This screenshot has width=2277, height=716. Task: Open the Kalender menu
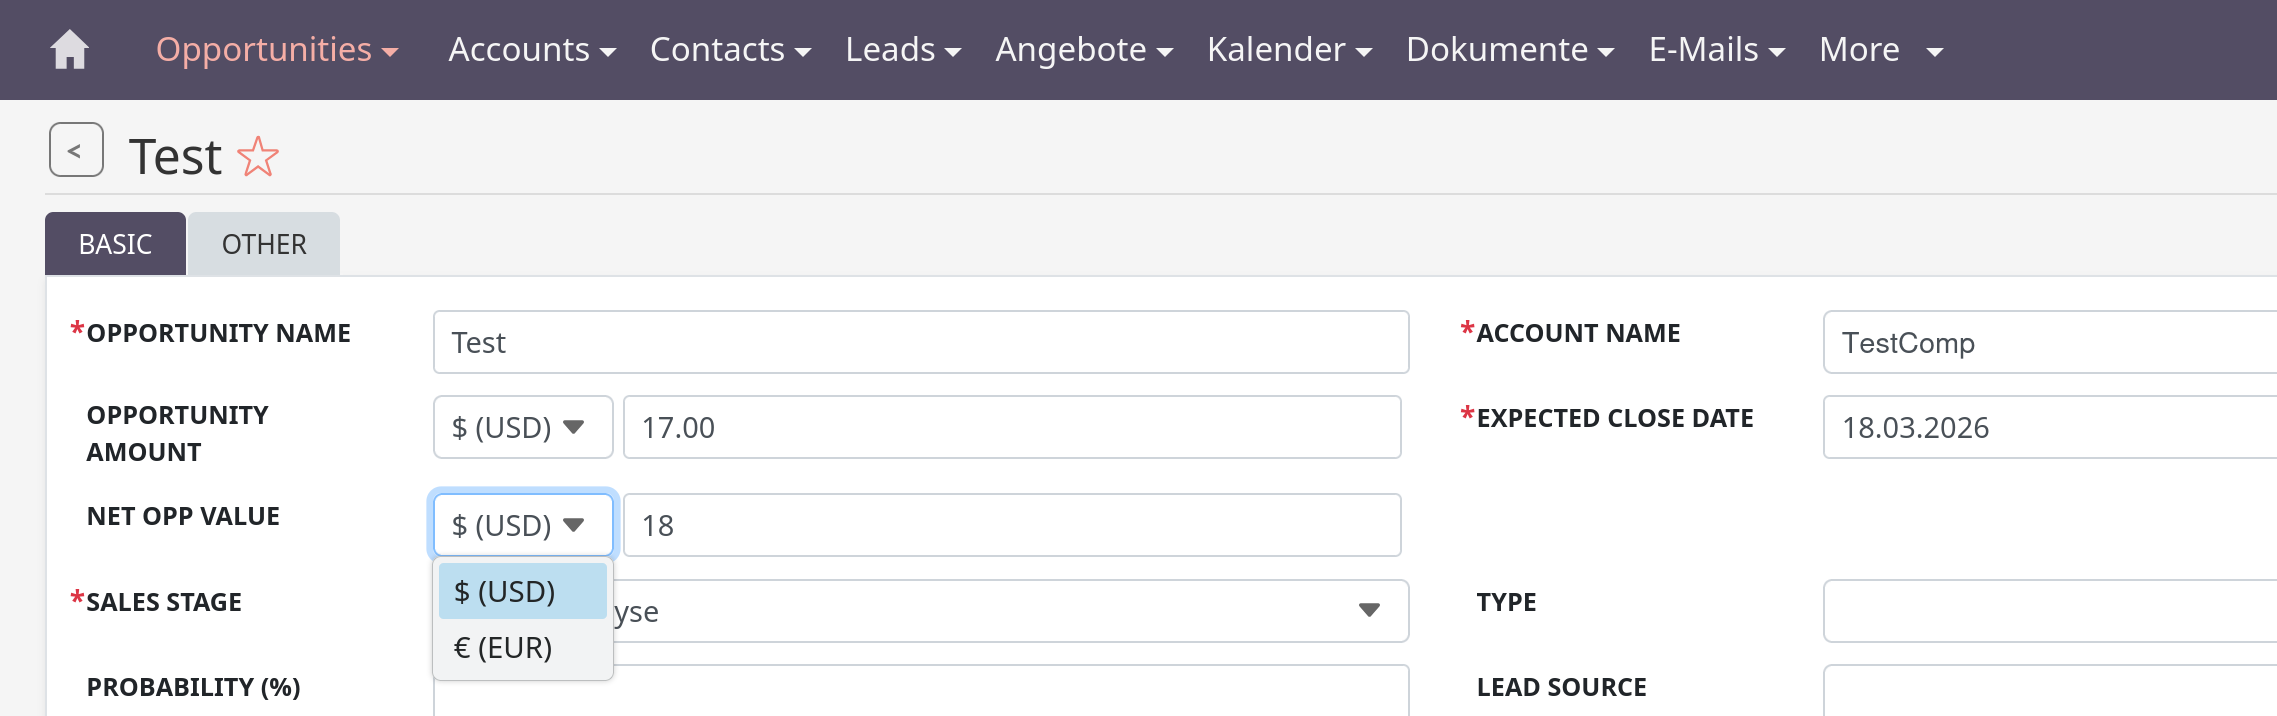[1288, 50]
